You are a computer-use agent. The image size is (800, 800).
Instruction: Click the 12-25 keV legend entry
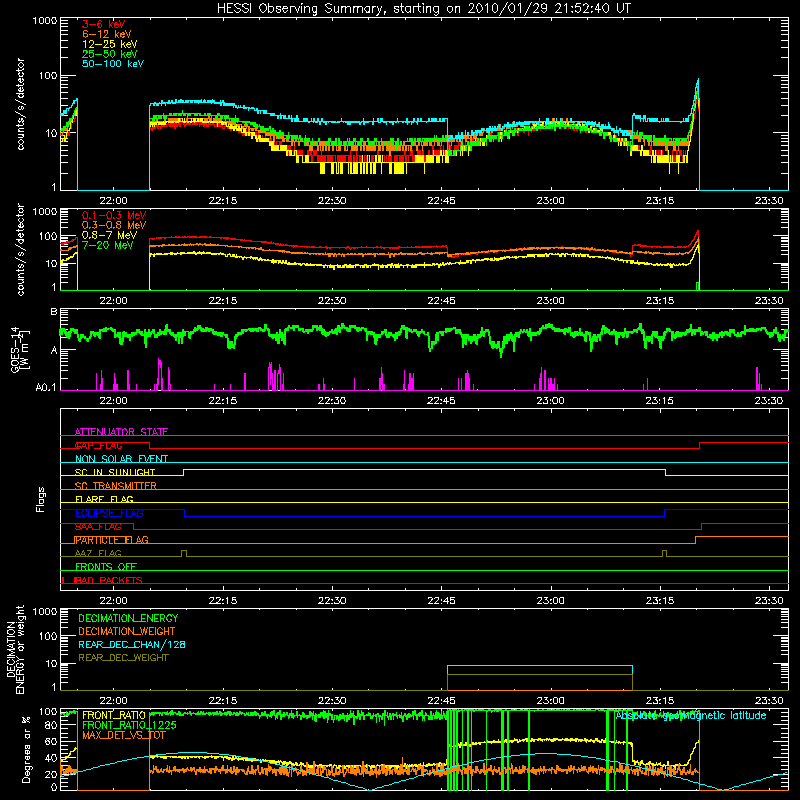(x=109, y=44)
